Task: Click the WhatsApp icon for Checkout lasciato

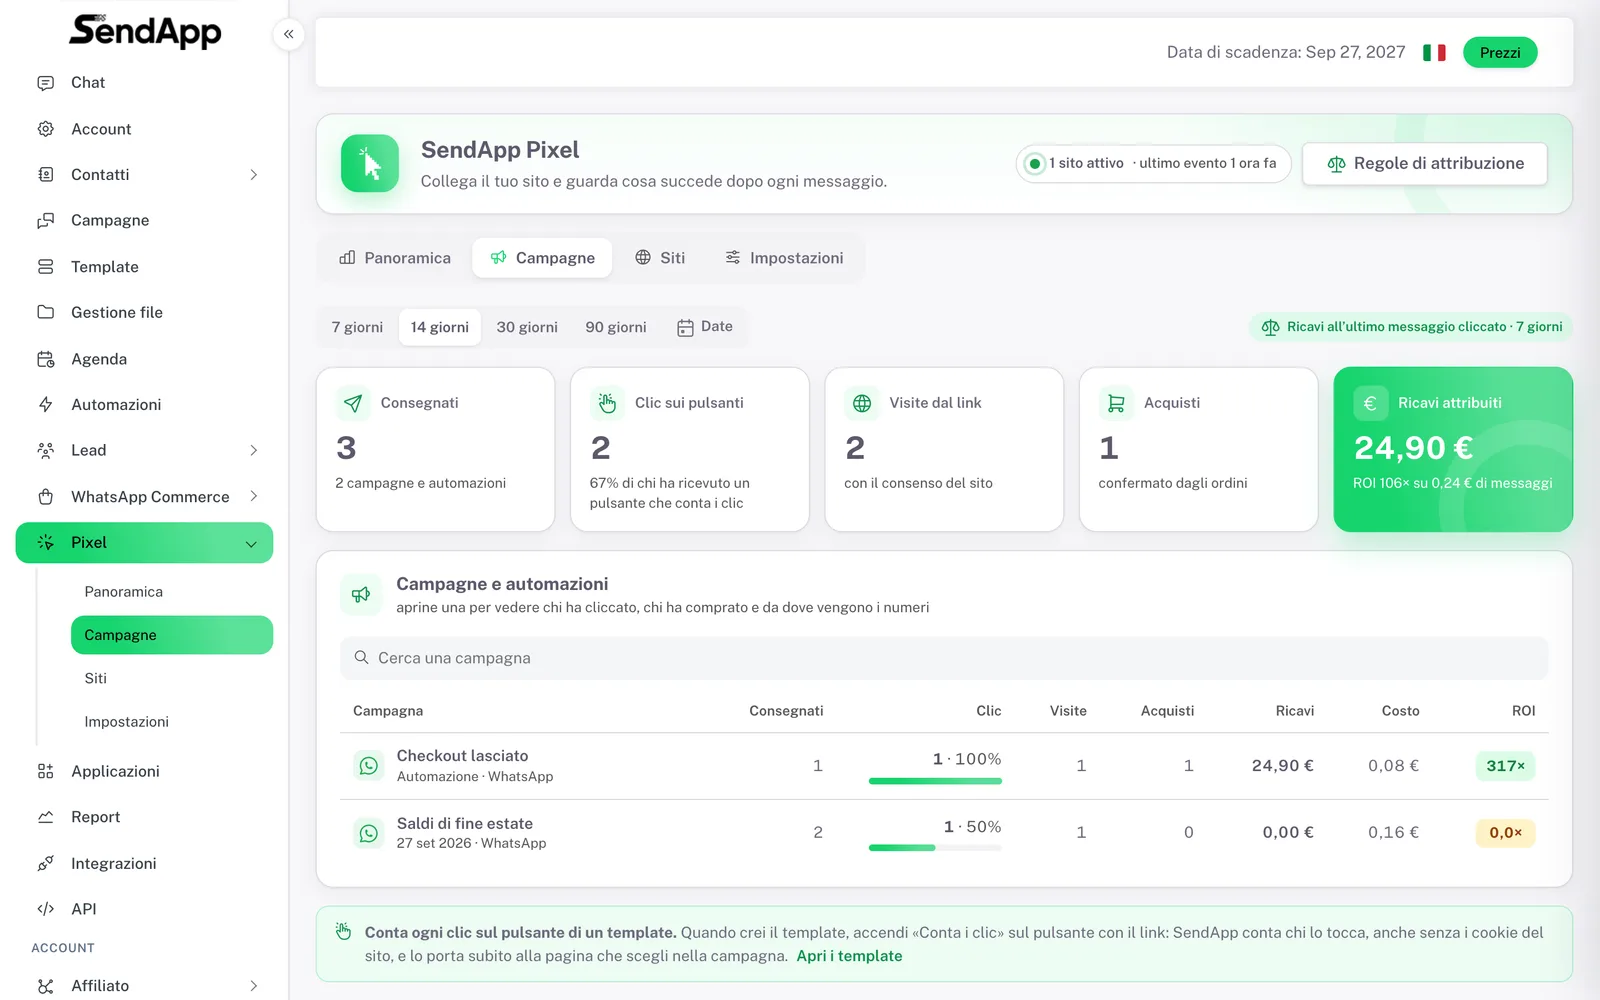Action: pos(369,766)
